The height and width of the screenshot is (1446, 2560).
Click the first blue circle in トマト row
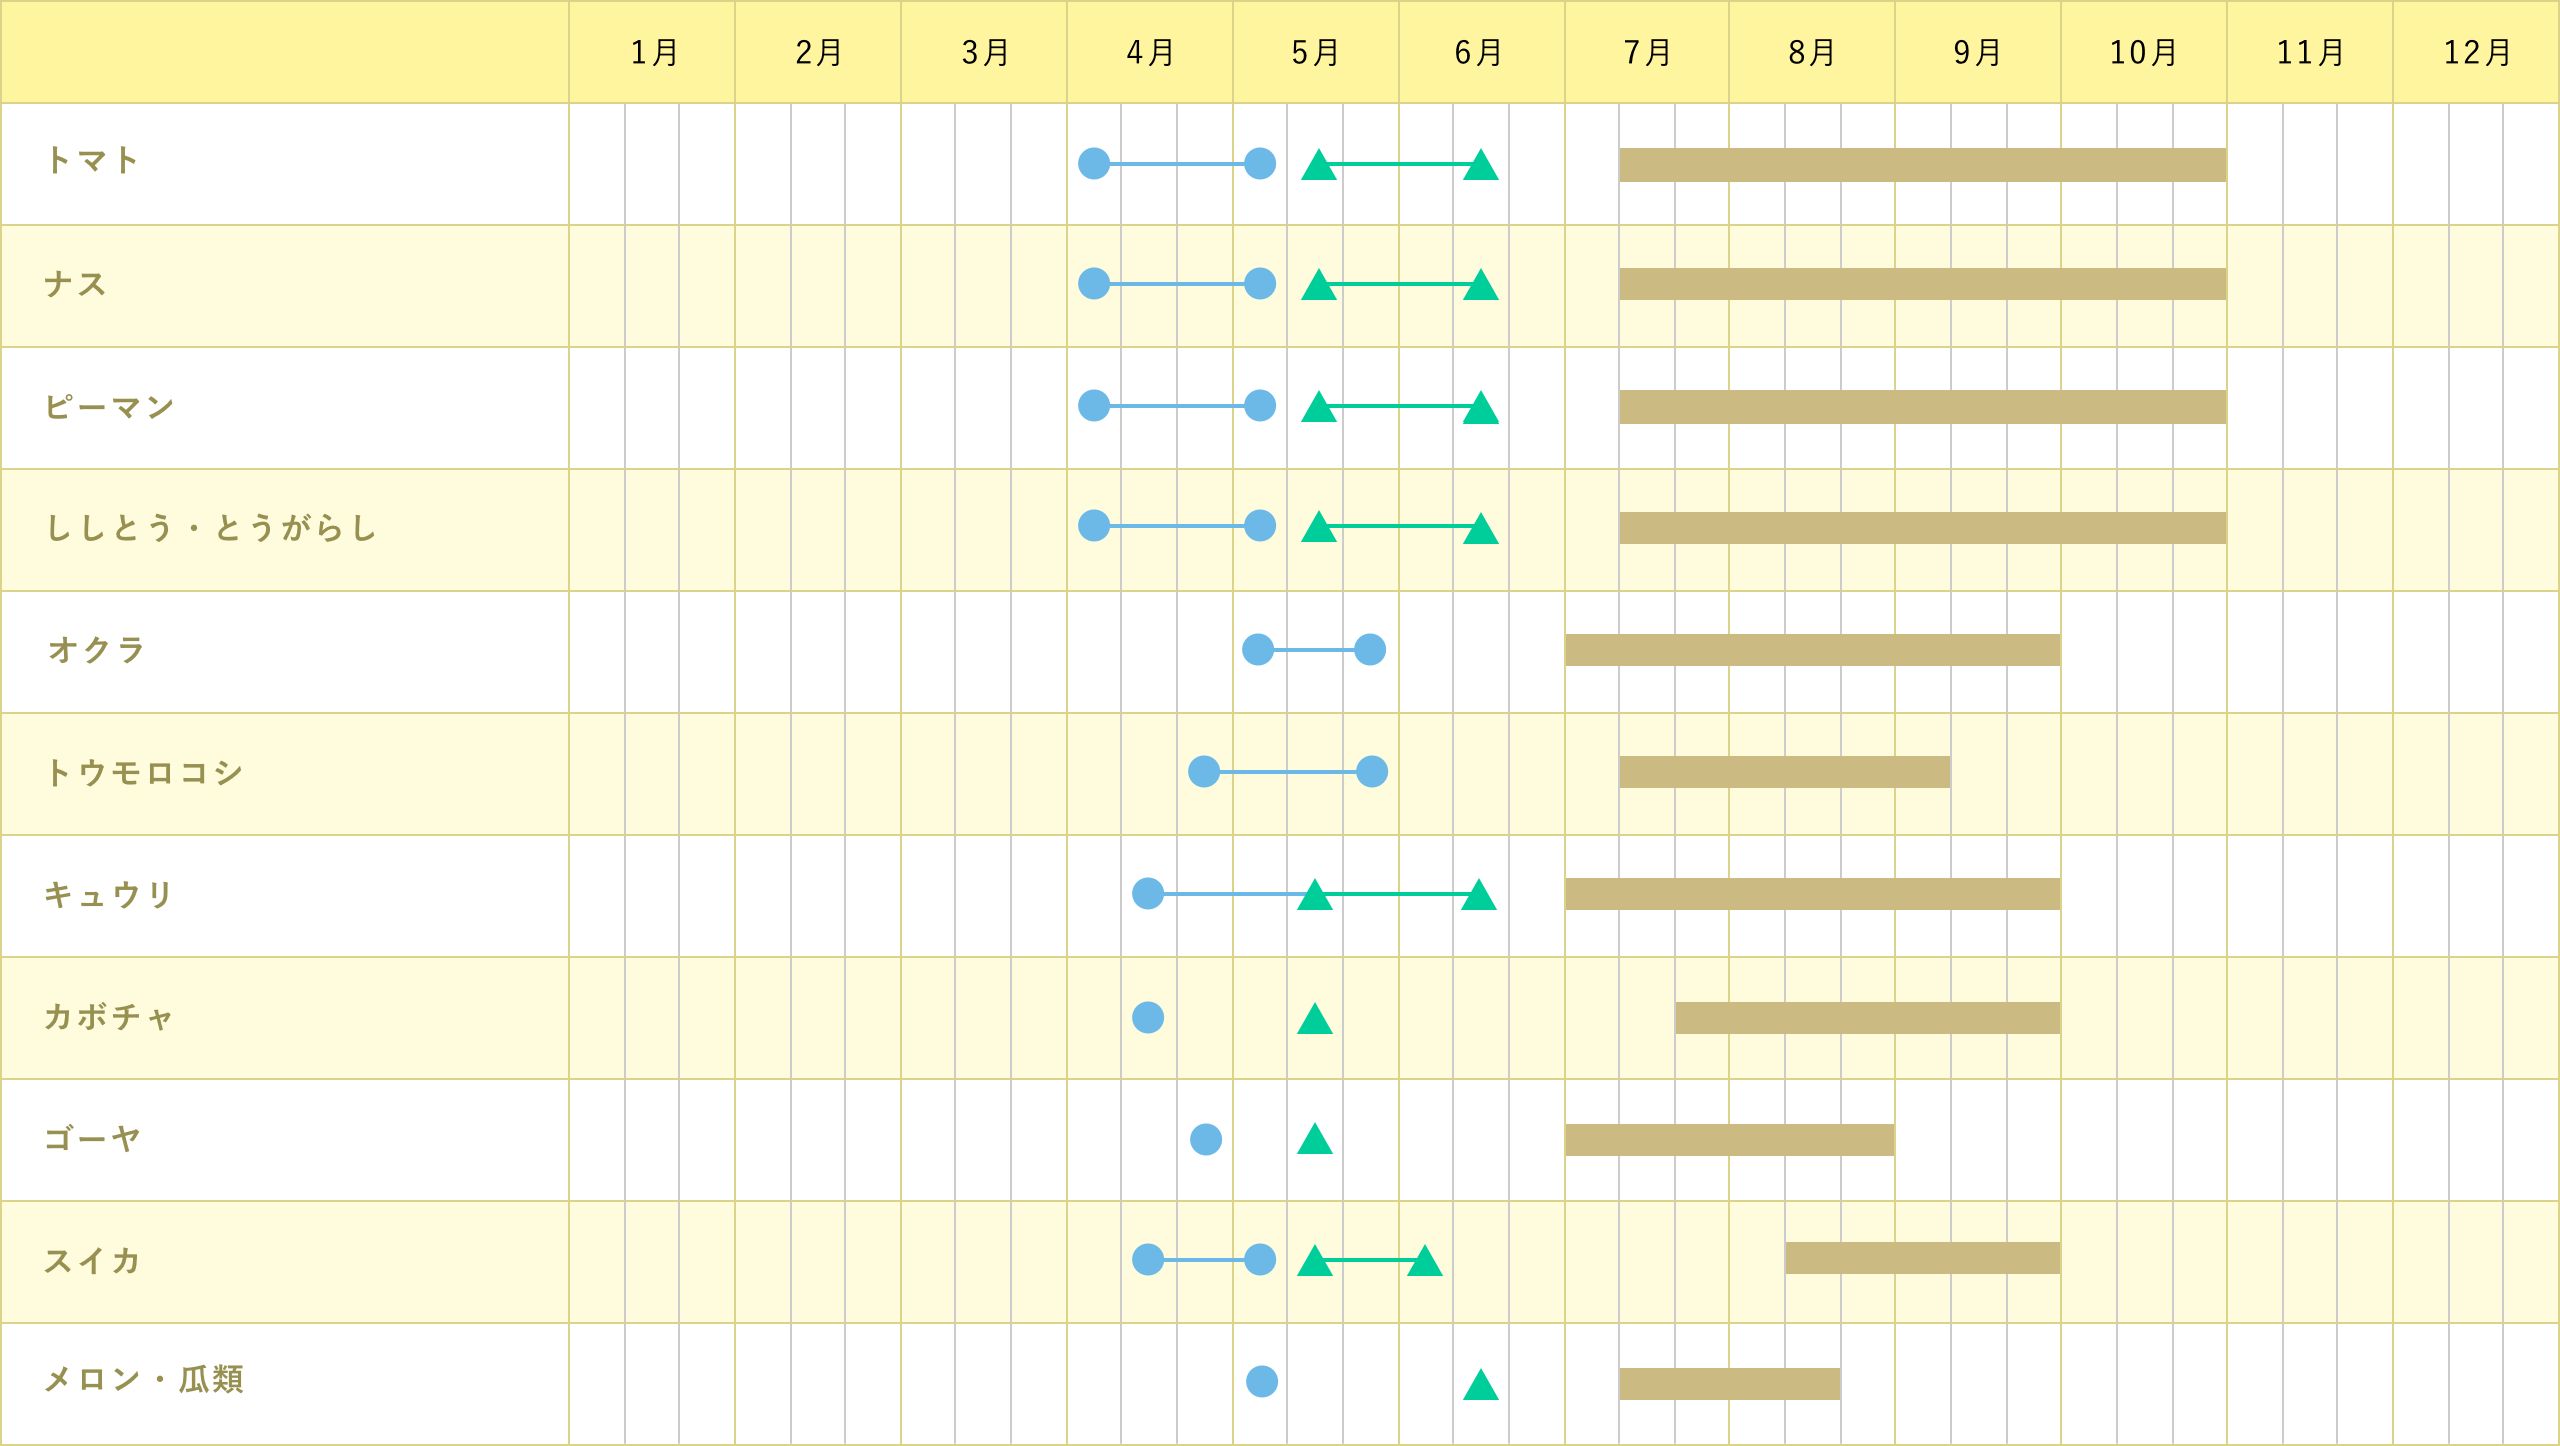1094,163
